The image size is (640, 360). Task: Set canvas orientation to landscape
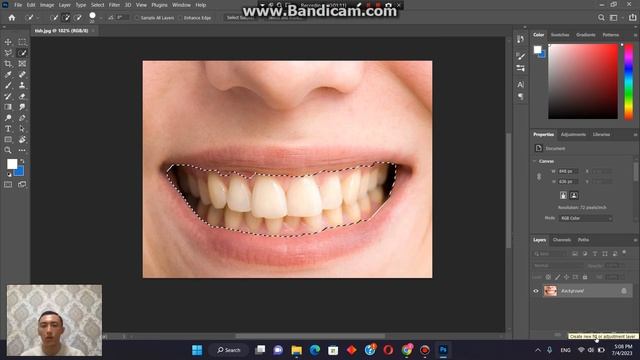pos(574,195)
